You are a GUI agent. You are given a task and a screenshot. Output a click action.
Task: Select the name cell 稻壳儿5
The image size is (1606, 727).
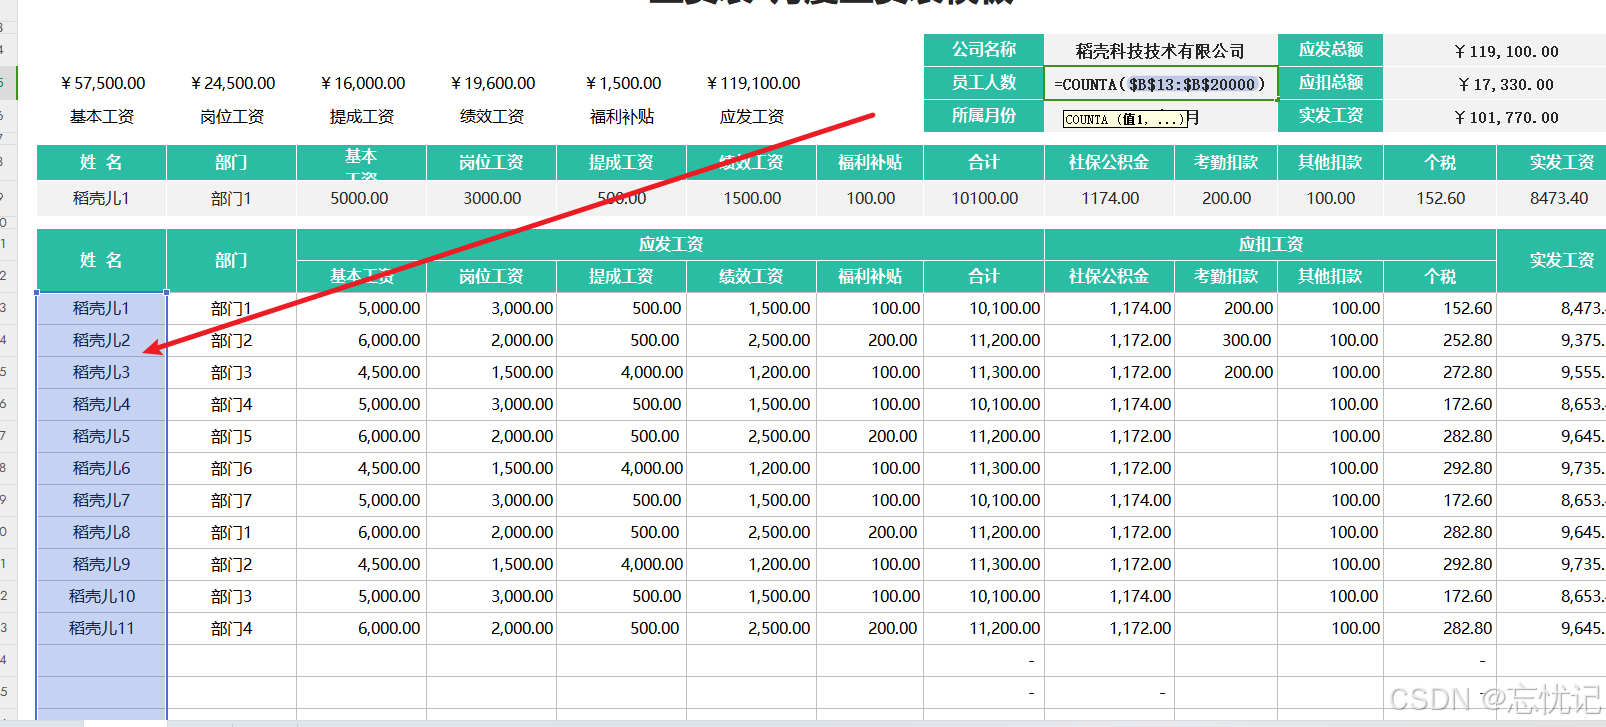pyautogui.click(x=101, y=436)
